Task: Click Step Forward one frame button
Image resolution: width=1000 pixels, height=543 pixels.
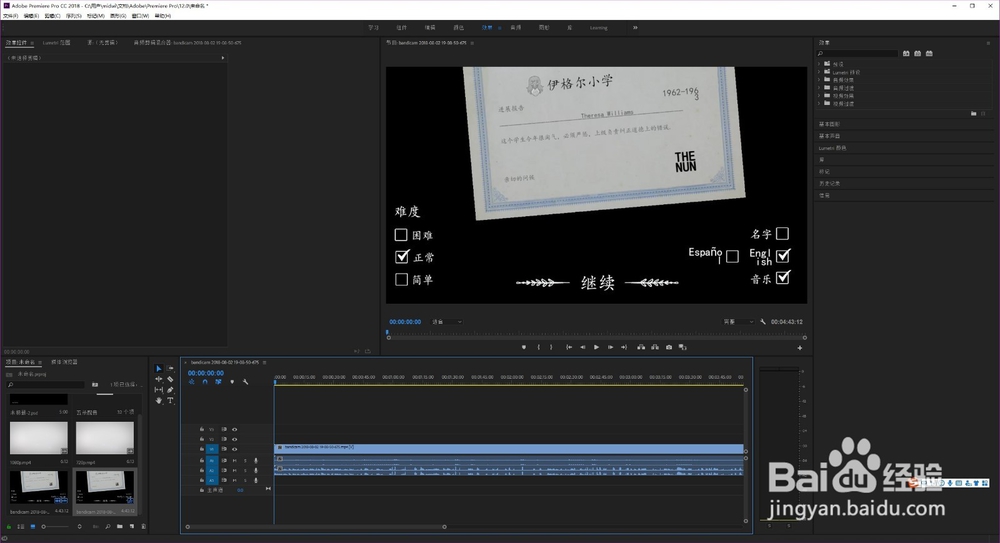Action: (610, 347)
